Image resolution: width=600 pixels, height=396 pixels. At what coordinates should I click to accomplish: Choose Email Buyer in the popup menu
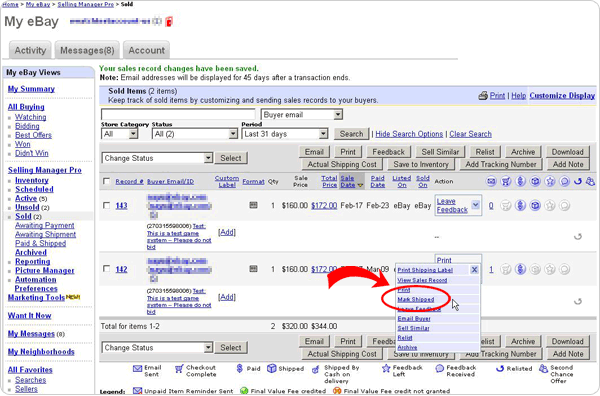coord(414,318)
